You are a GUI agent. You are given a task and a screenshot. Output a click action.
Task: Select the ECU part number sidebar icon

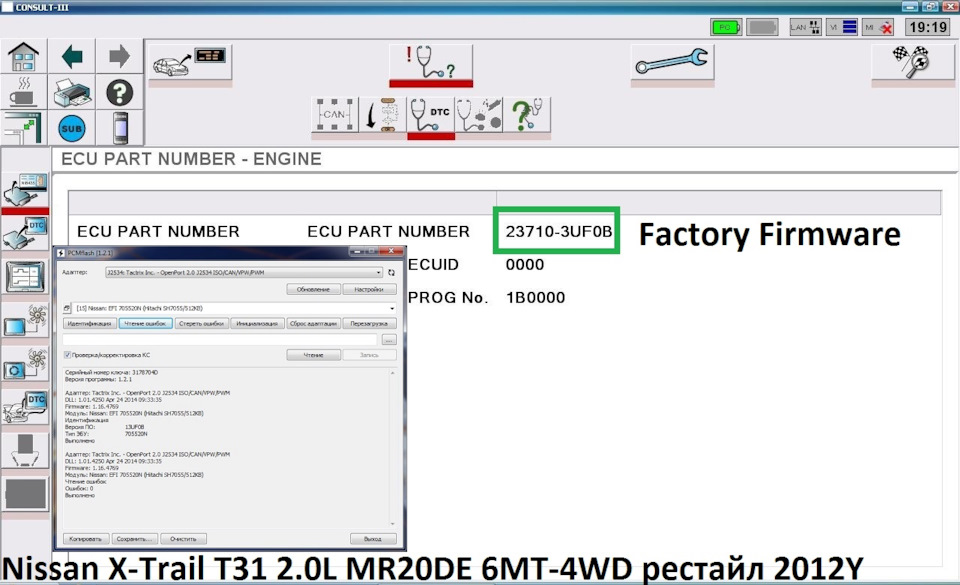click(x=25, y=190)
